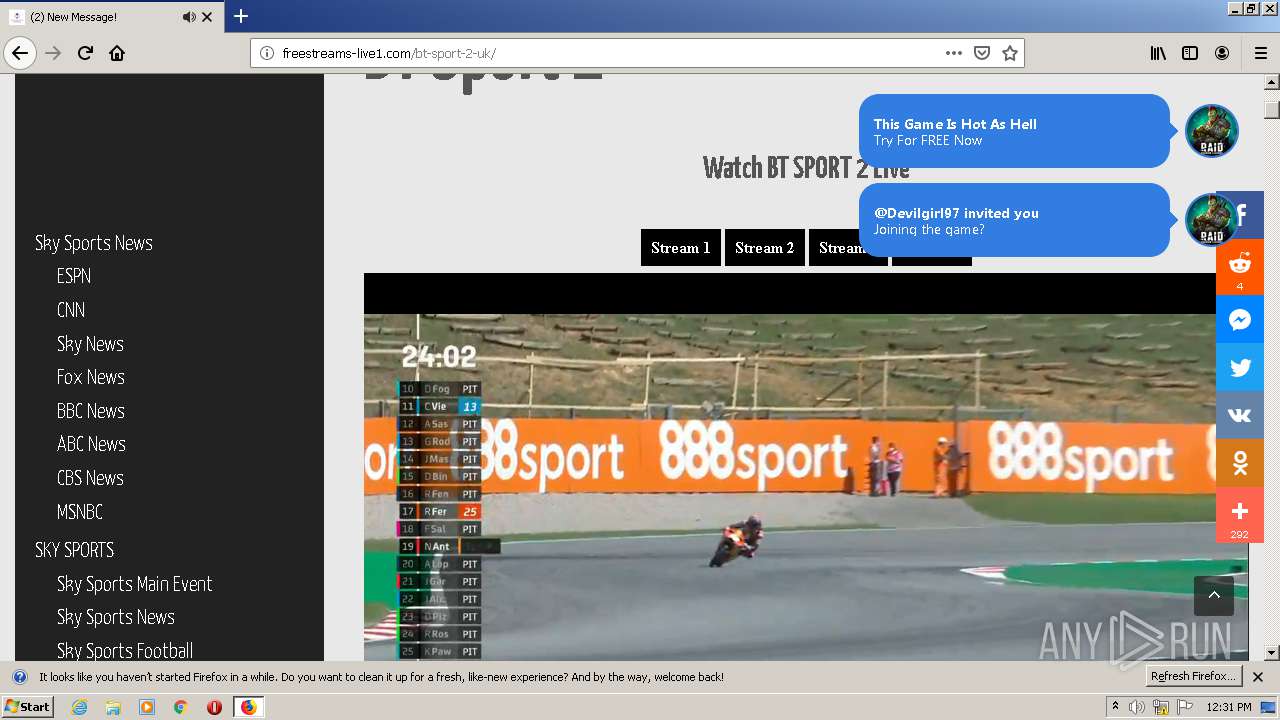Image resolution: width=1280 pixels, height=720 pixels.
Task: Open volume icon in system tray
Action: pos(1137,707)
